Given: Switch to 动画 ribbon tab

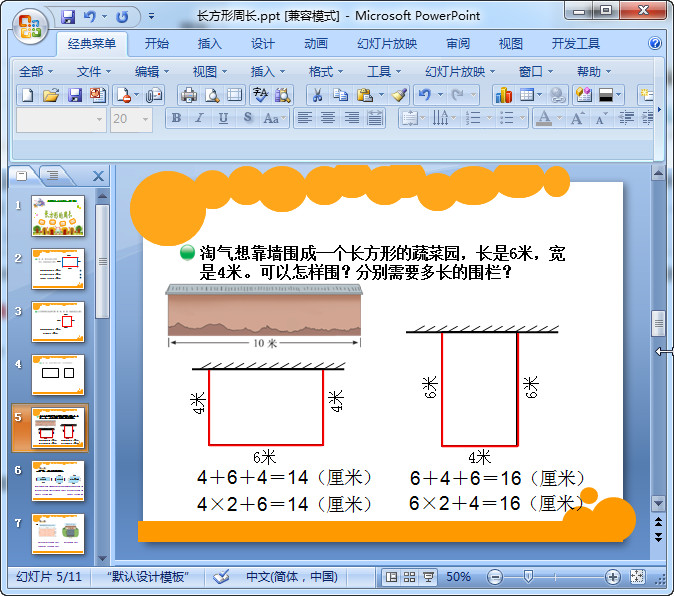Looking at the screenshot, I should pyautogui.click(x=316, y=43).
